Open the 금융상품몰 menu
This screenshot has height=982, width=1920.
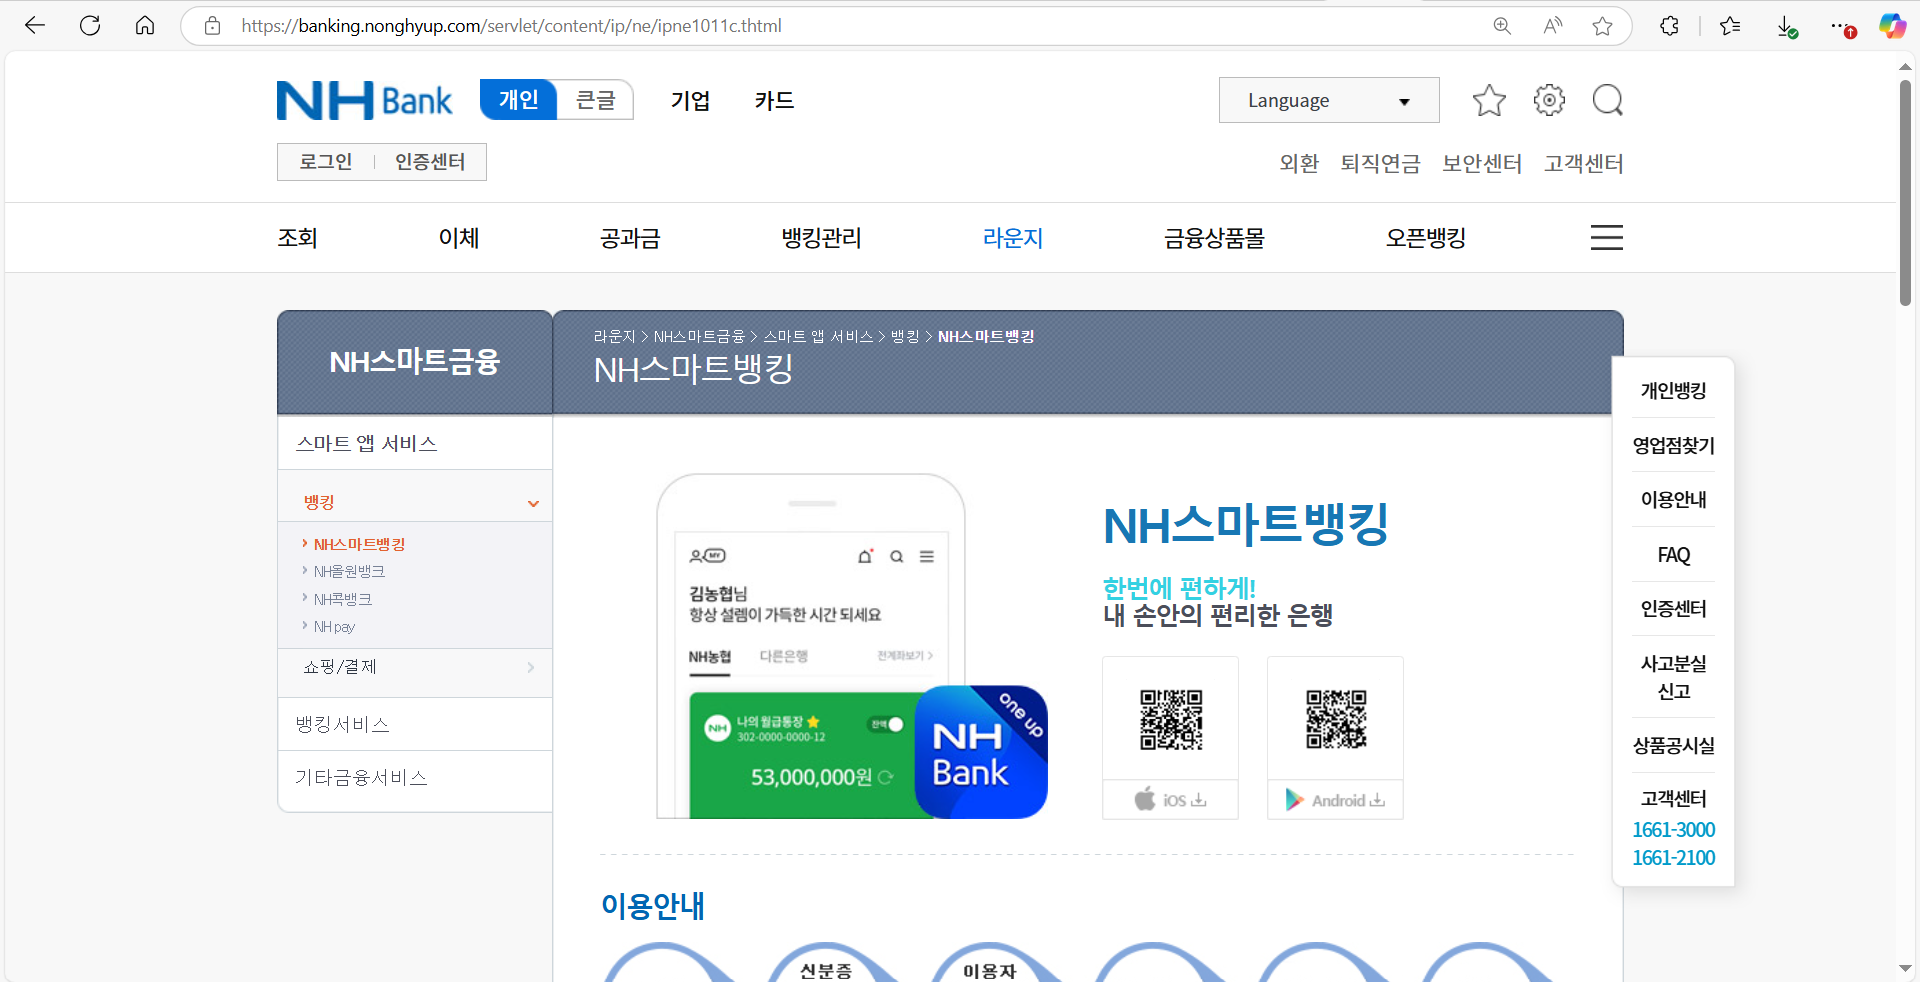pos(1214,238)
